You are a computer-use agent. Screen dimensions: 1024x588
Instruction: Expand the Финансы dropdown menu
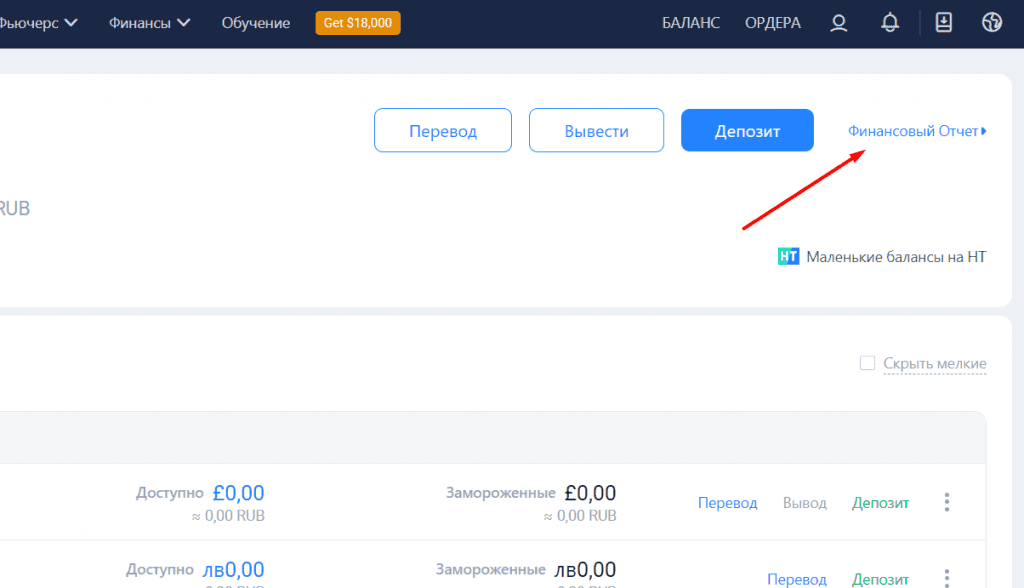(x=150, y=23)
